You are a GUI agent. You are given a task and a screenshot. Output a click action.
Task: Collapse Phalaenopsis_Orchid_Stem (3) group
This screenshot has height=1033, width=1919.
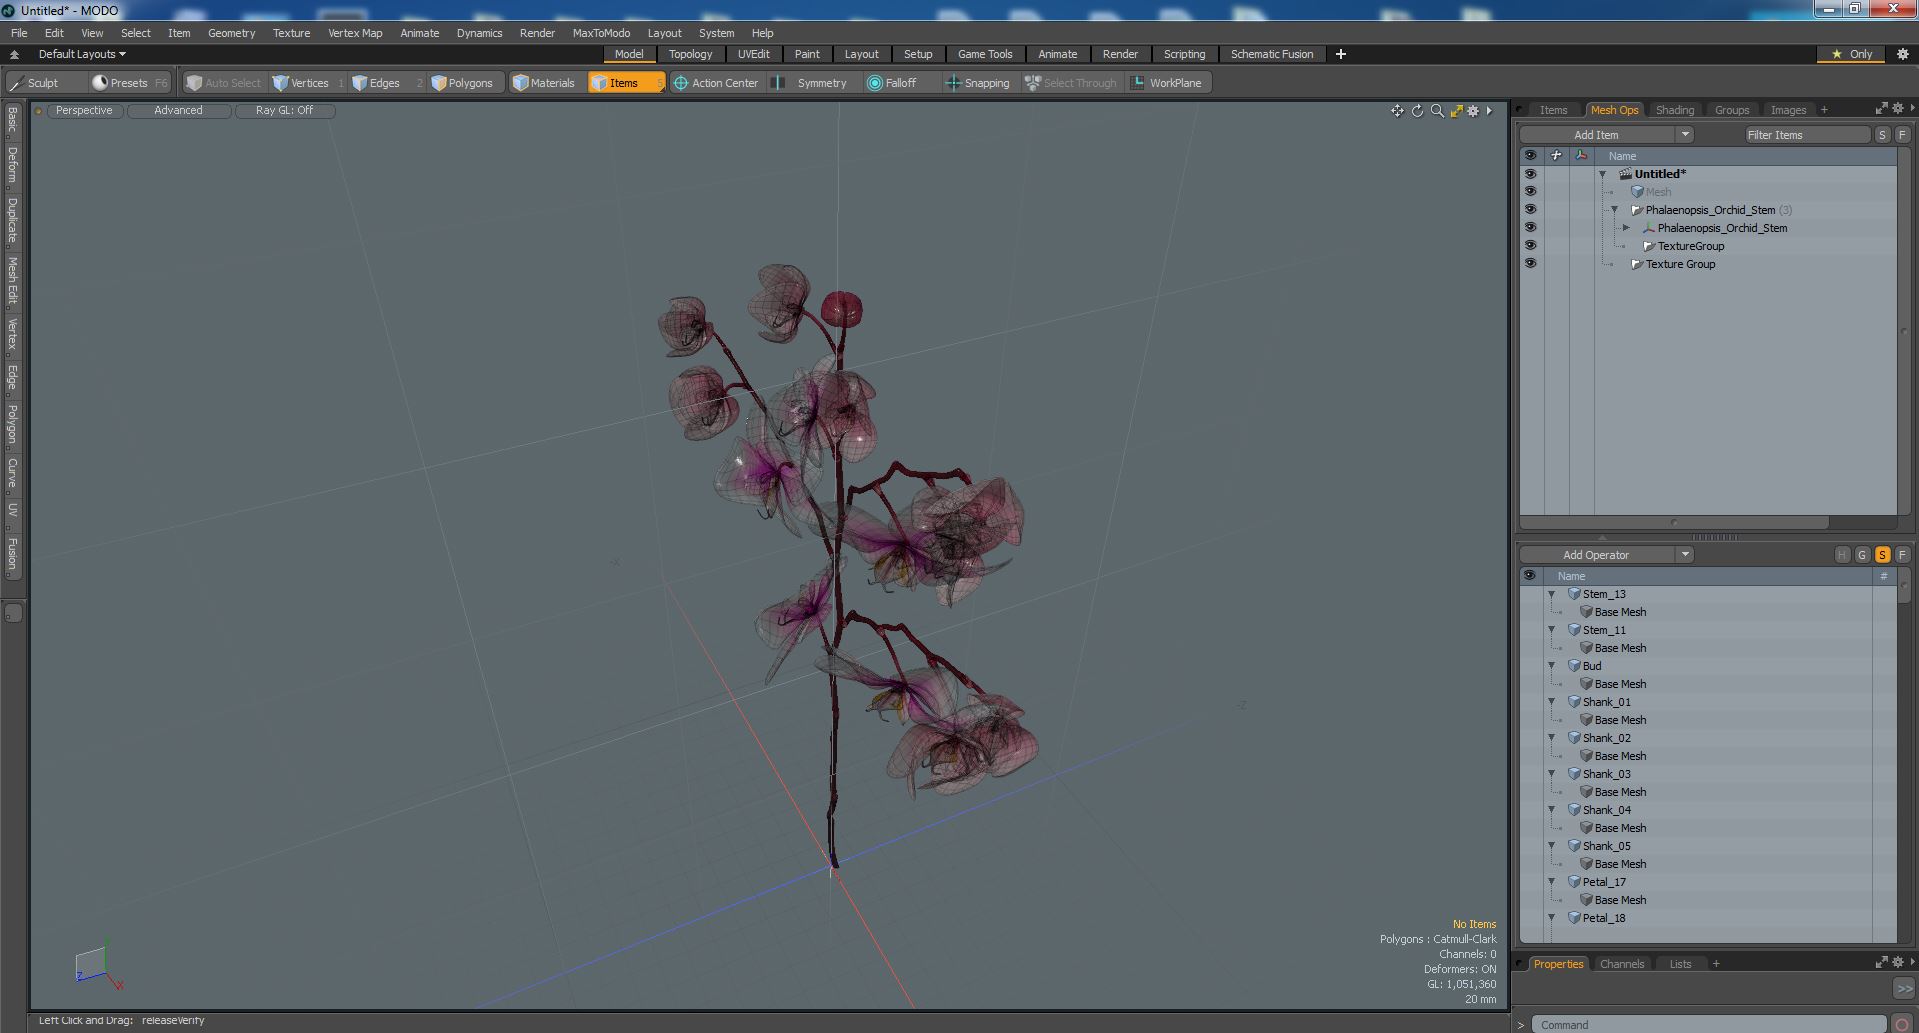(1615, 210)
